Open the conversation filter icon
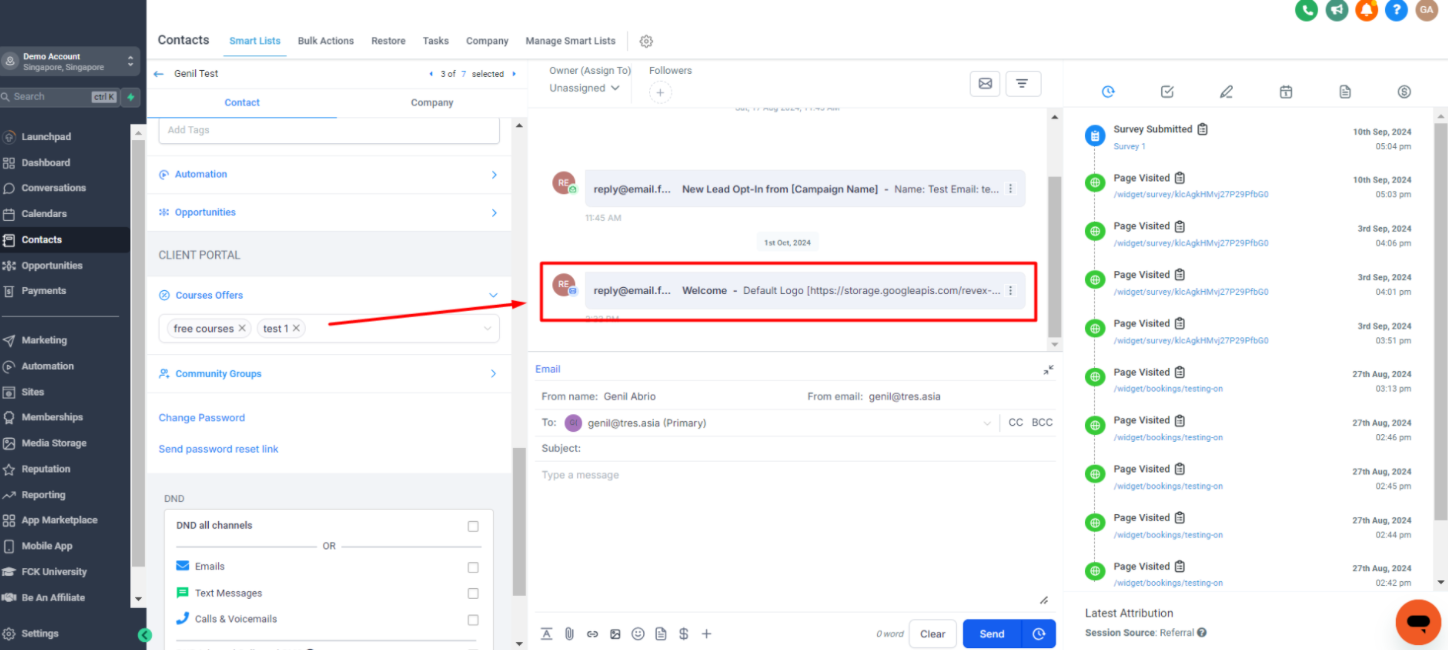This screenshot has height=650, width=1448. [1022, 84]
